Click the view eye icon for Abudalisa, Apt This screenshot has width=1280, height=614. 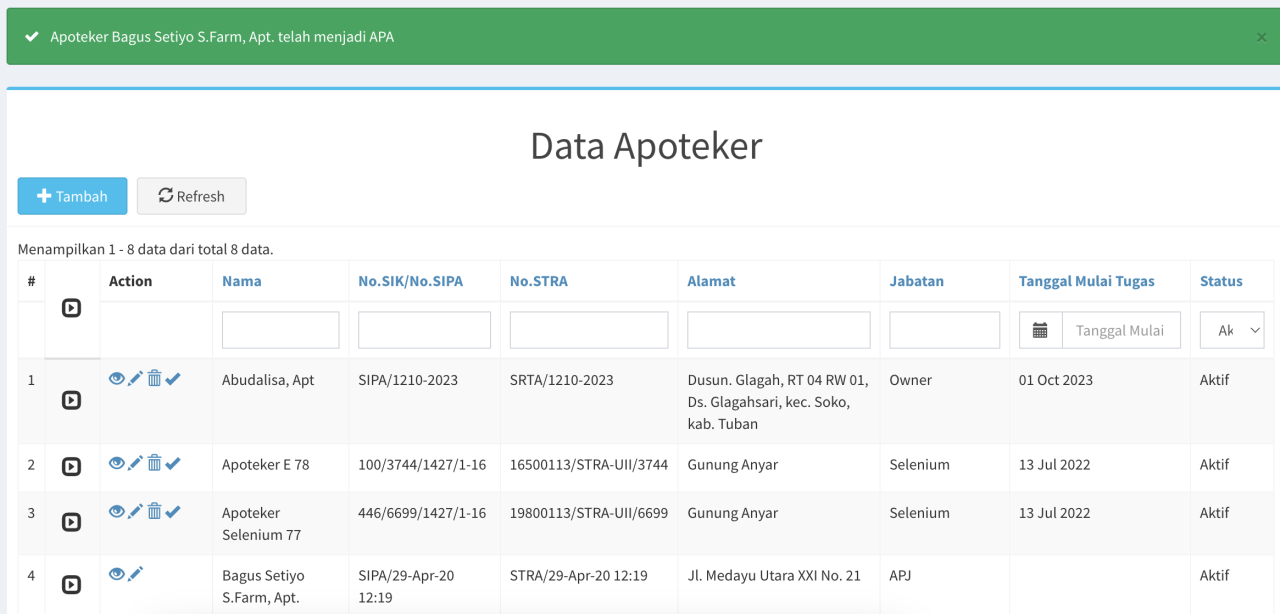point(117,379)
